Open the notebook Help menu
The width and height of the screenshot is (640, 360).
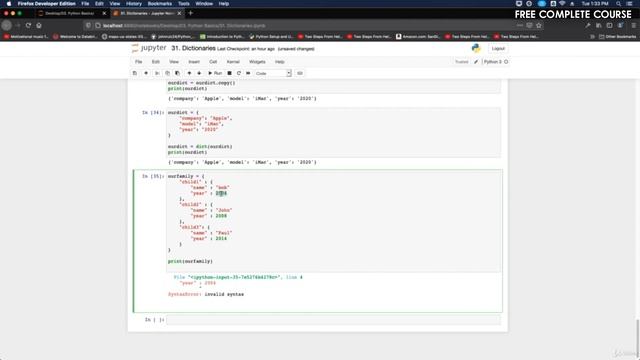[x=280, y=62]
